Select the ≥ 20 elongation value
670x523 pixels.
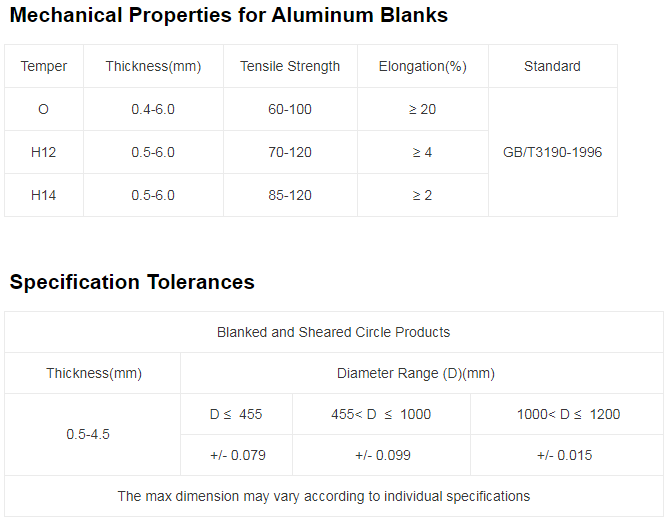click(x=423, y=109)
